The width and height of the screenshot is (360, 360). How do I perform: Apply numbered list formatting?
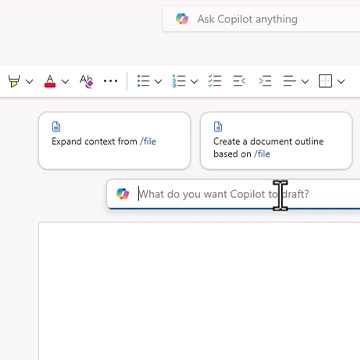tap(179, 81)
